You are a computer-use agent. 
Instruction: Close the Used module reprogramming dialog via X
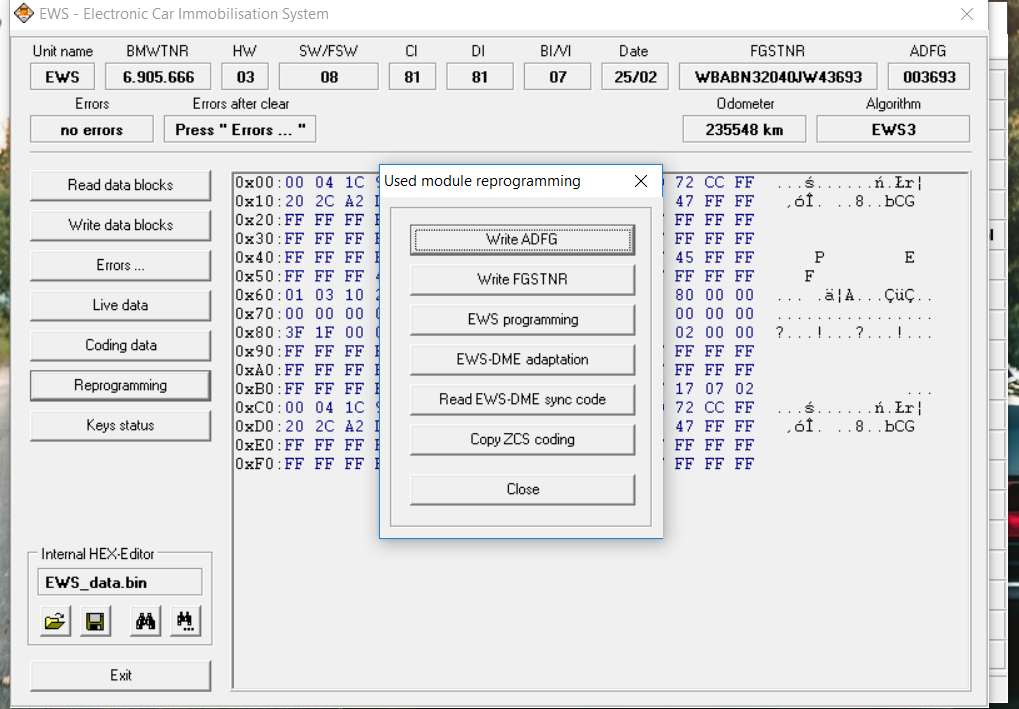click(641, 181)
